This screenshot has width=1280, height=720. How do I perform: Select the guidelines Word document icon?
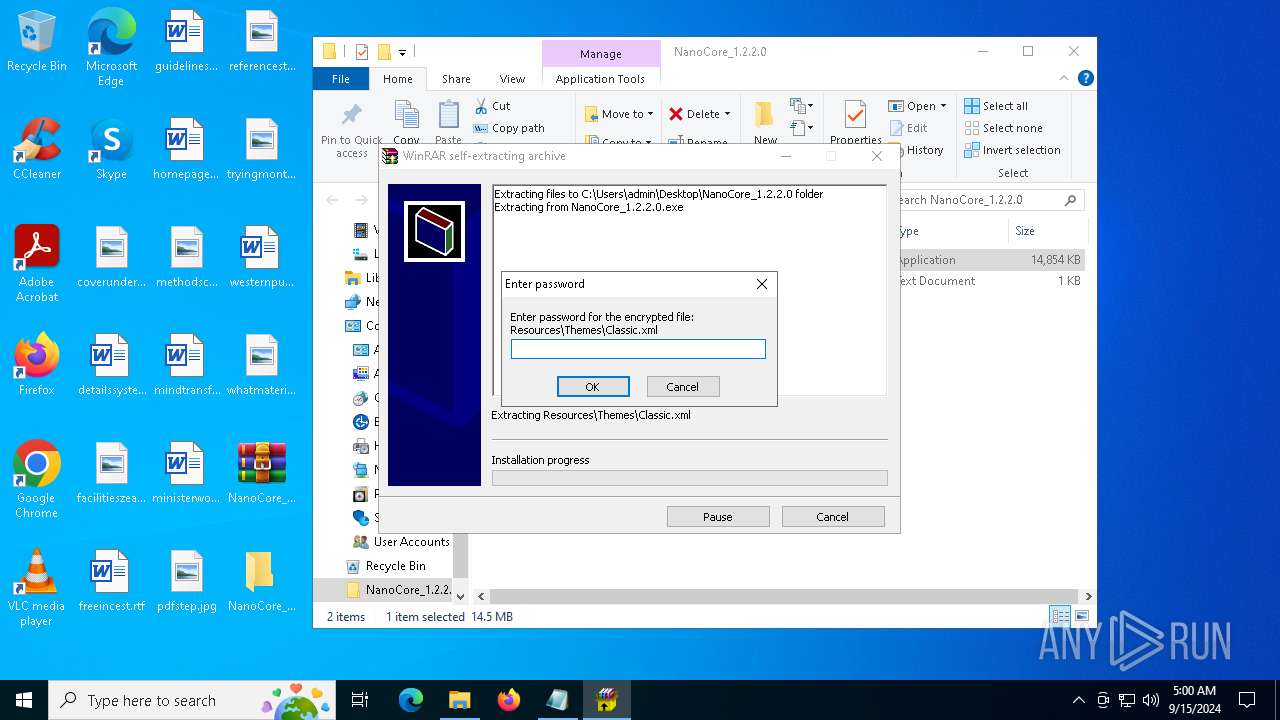[x=187, y=41]
